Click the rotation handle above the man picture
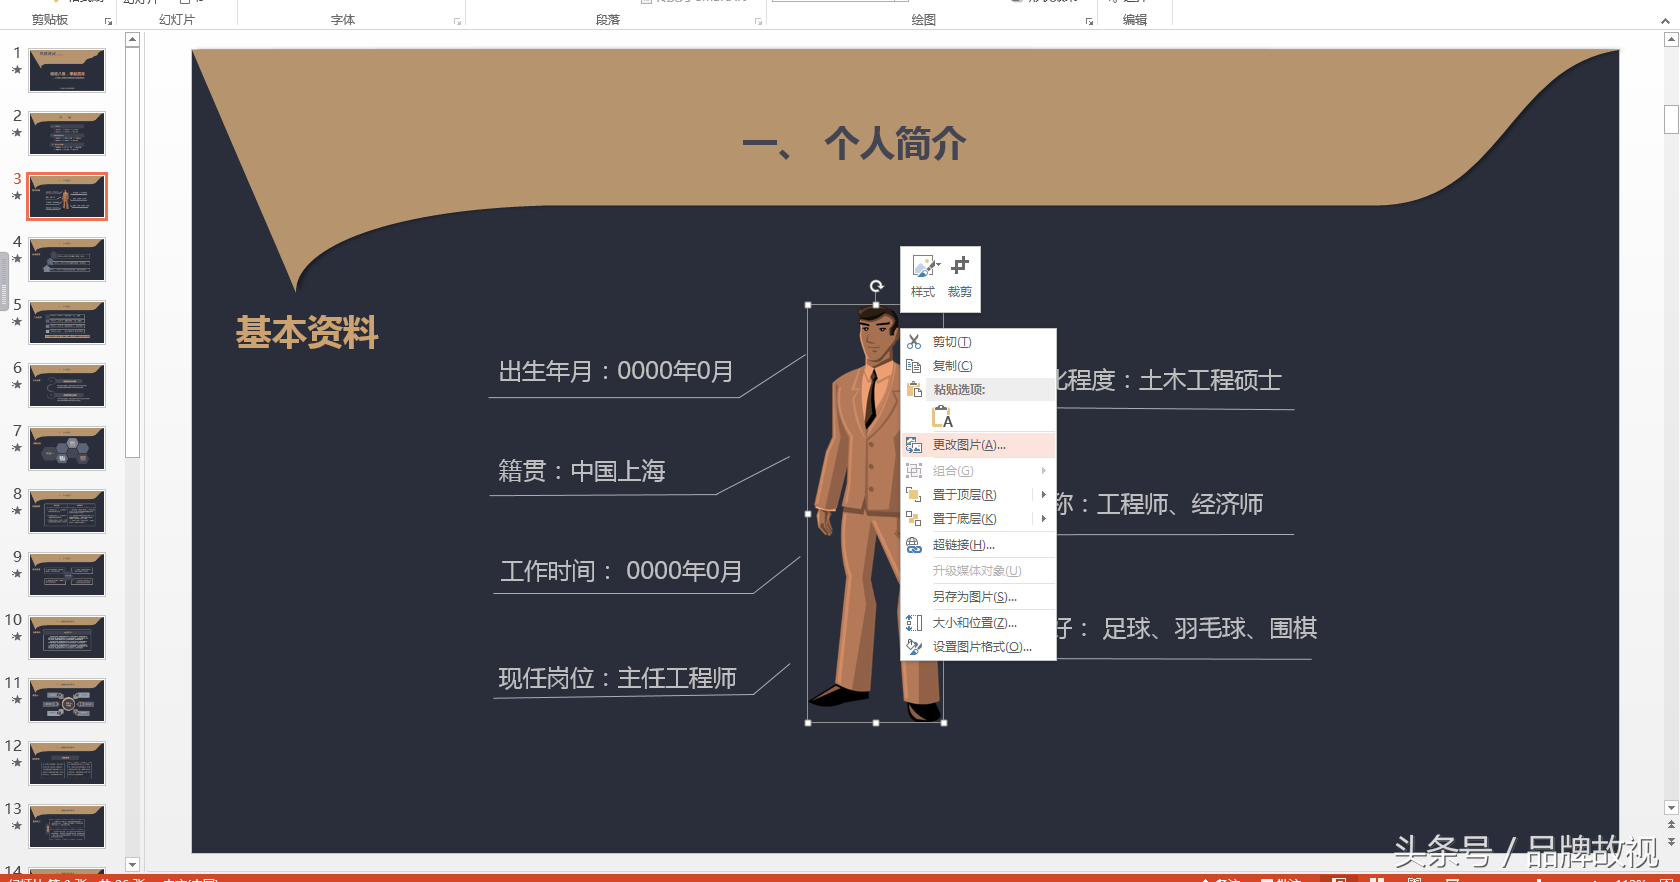 click(876, 287)
